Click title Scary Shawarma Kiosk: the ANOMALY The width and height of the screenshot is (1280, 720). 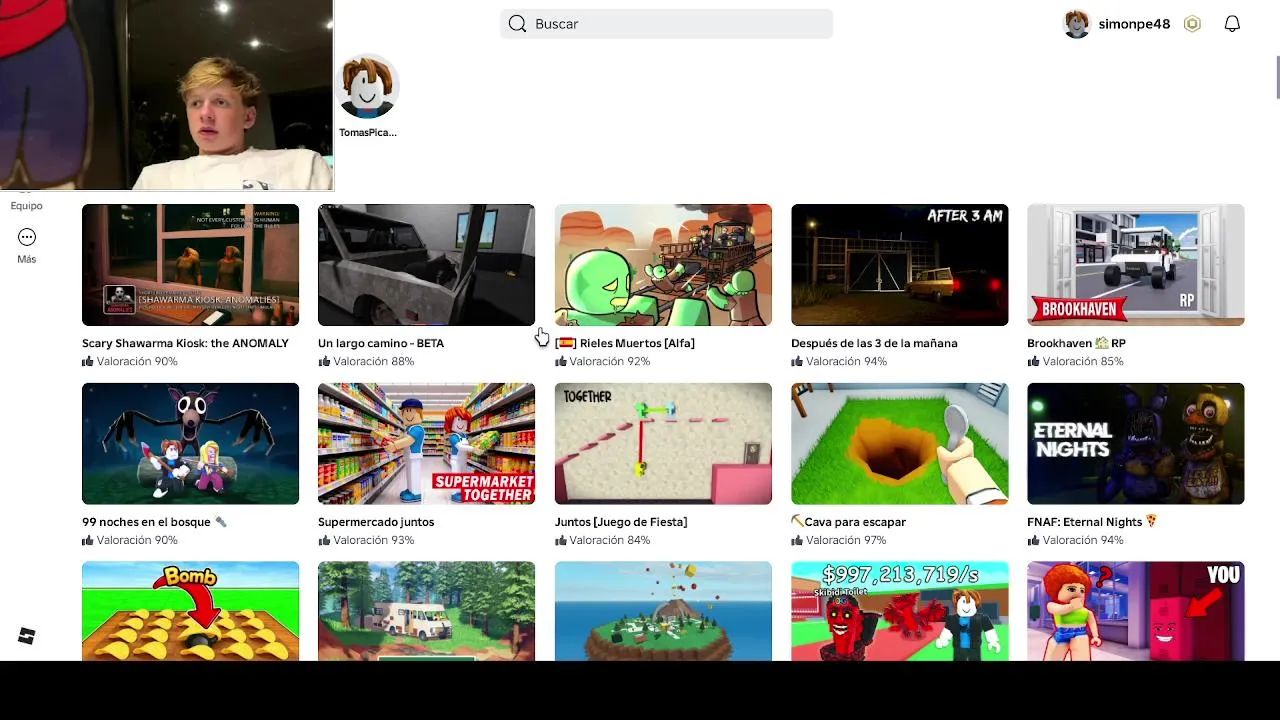(x=185, y=343)
